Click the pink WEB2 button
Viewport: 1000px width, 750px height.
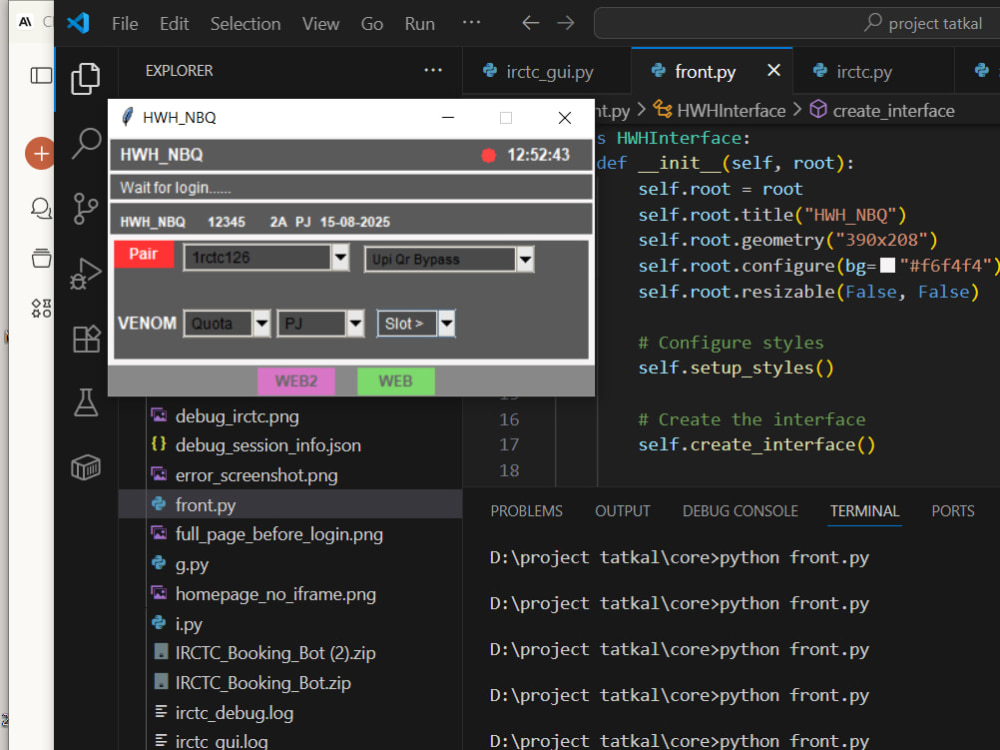[297, 381]
